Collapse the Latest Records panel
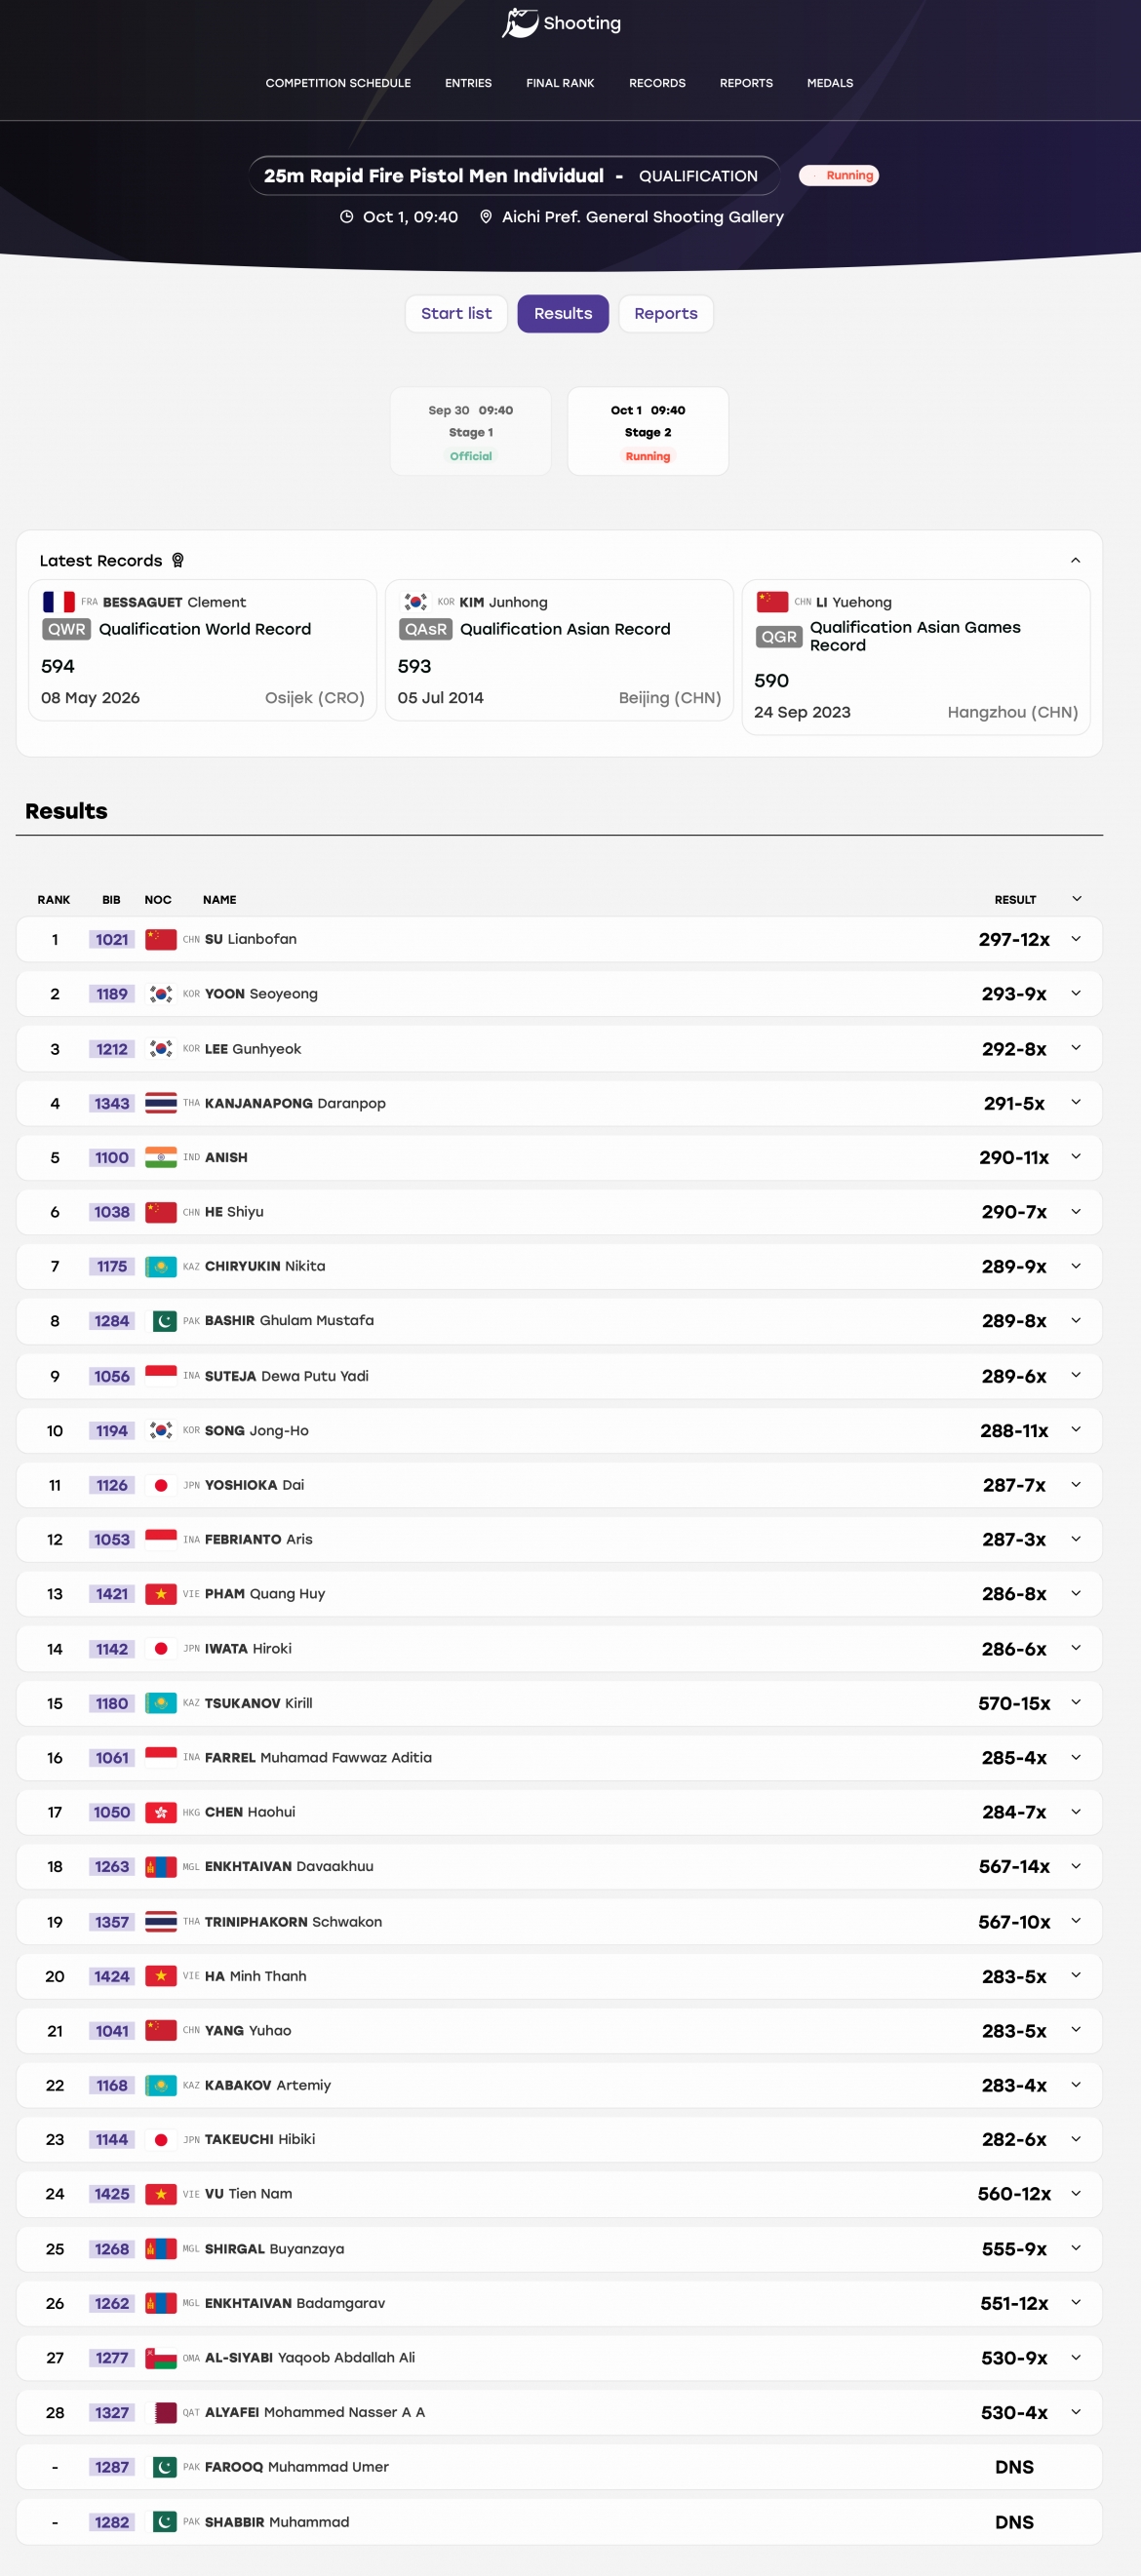The image size is (1141, 2576). click(1076, 560)
